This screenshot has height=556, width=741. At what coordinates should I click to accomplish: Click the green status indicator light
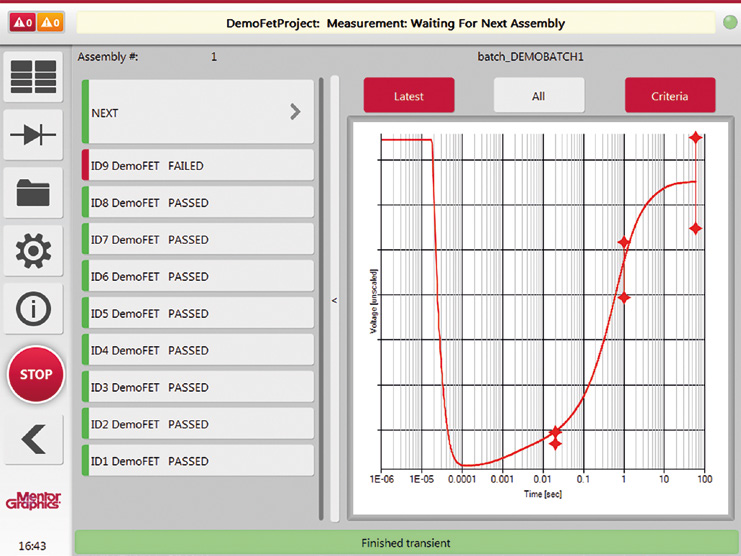[730, 22]
